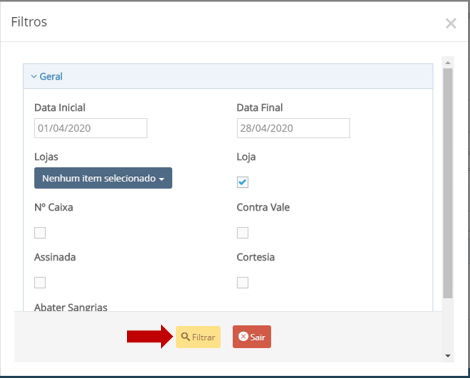Open the Lojas 'Nenhum item selecionado' dropdown
470x379 pixels.
103,178
